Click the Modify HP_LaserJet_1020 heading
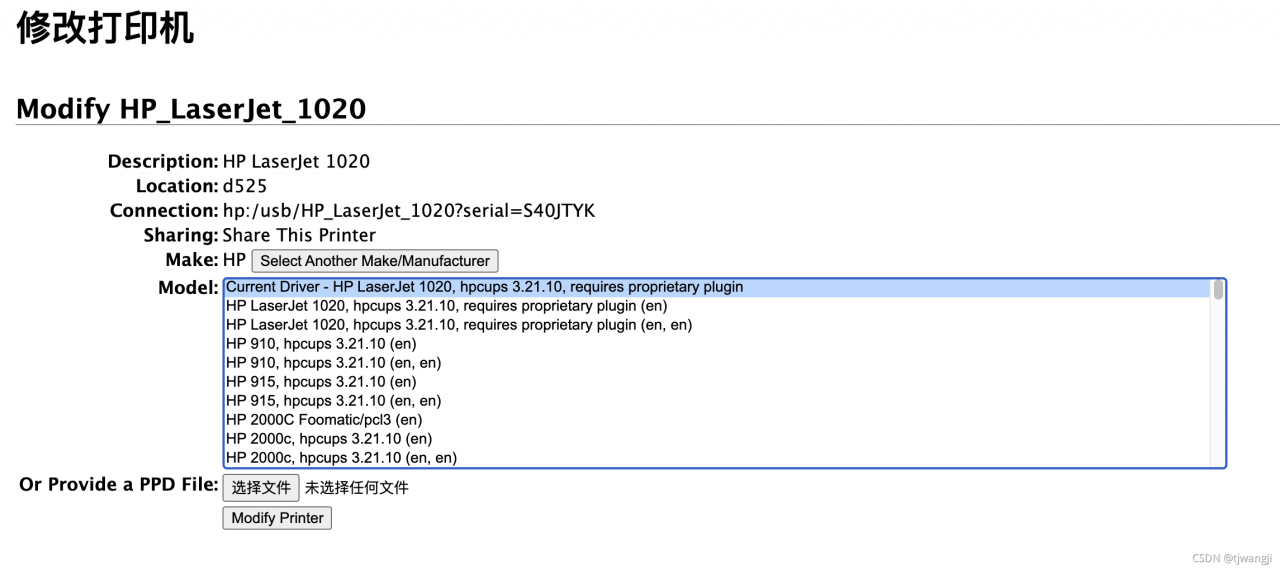1280x570 pixels. (191, 109)
